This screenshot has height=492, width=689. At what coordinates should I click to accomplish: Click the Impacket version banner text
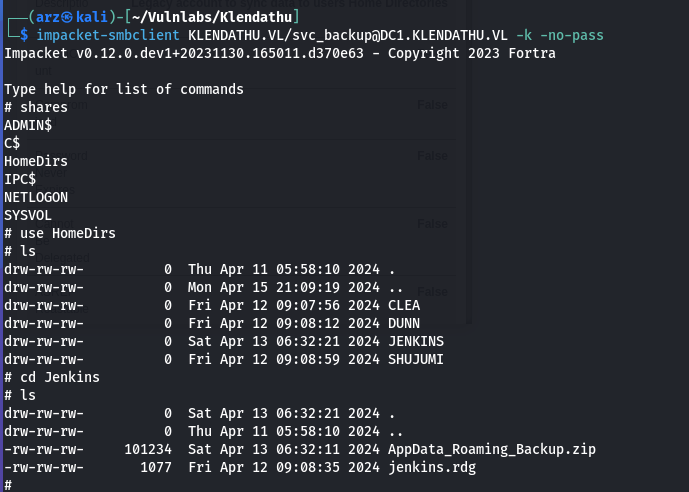click(x=279, y=53)
